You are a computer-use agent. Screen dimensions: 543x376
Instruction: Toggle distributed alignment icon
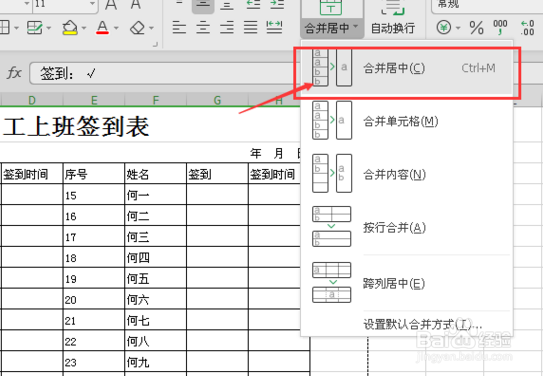coord(274,27)
